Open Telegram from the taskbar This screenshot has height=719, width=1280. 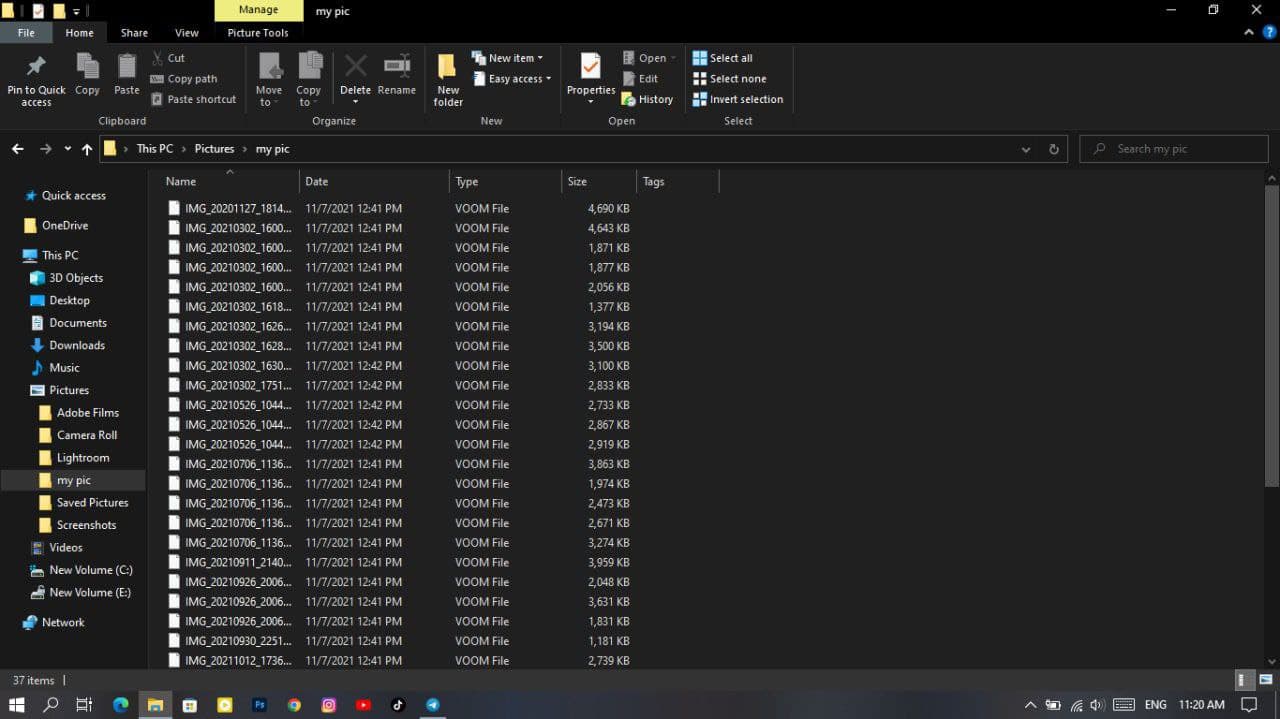(x=433, y=705)
